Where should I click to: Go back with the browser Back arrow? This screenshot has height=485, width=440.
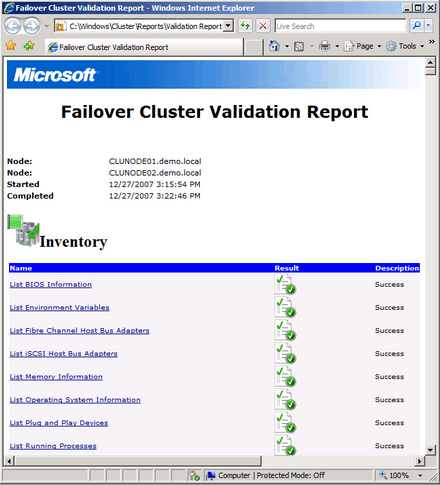13,26
